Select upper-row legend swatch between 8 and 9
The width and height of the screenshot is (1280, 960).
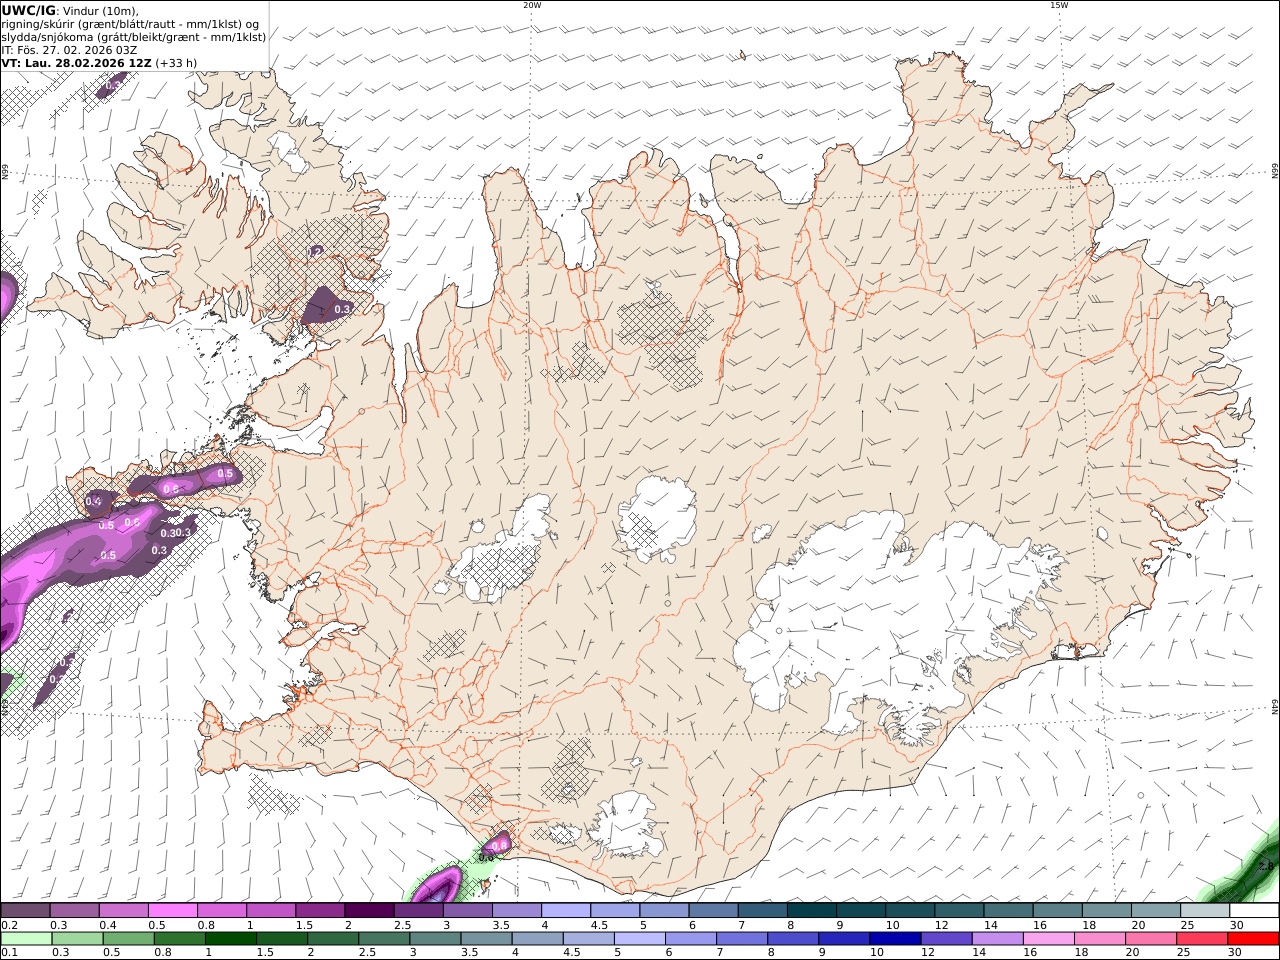click(812, 910)
